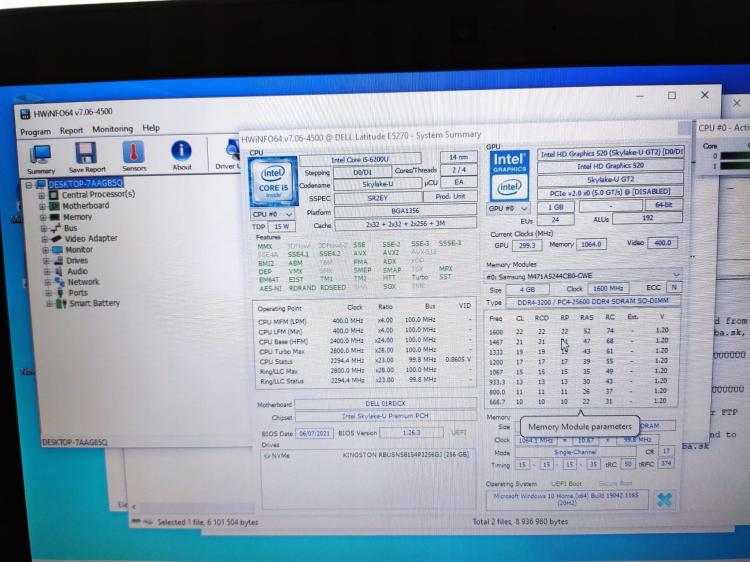Click the DELL 01RDCX motherboard field

(x=386, y=404)
